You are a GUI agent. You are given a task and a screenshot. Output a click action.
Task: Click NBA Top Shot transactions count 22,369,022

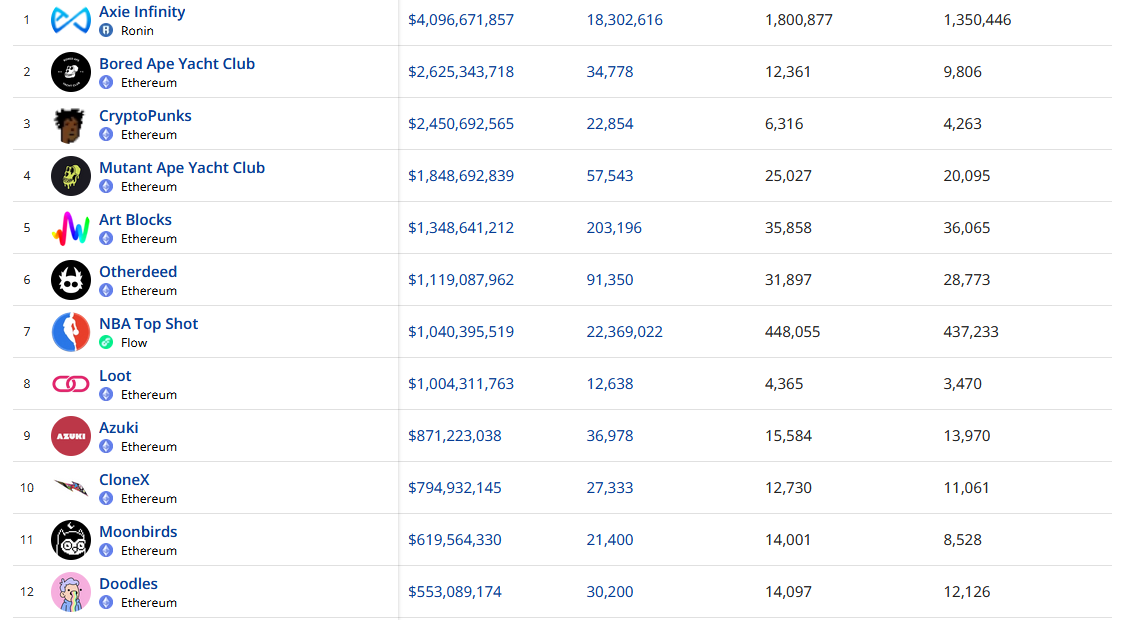point(625,332)
